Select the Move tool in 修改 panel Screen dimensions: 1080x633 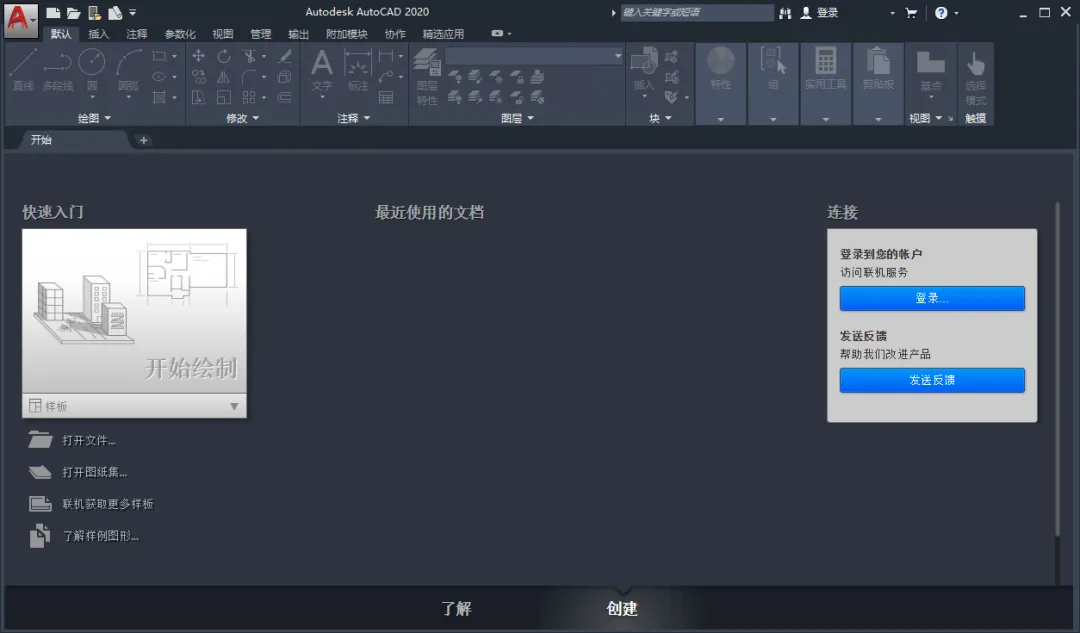coord(198,56)
